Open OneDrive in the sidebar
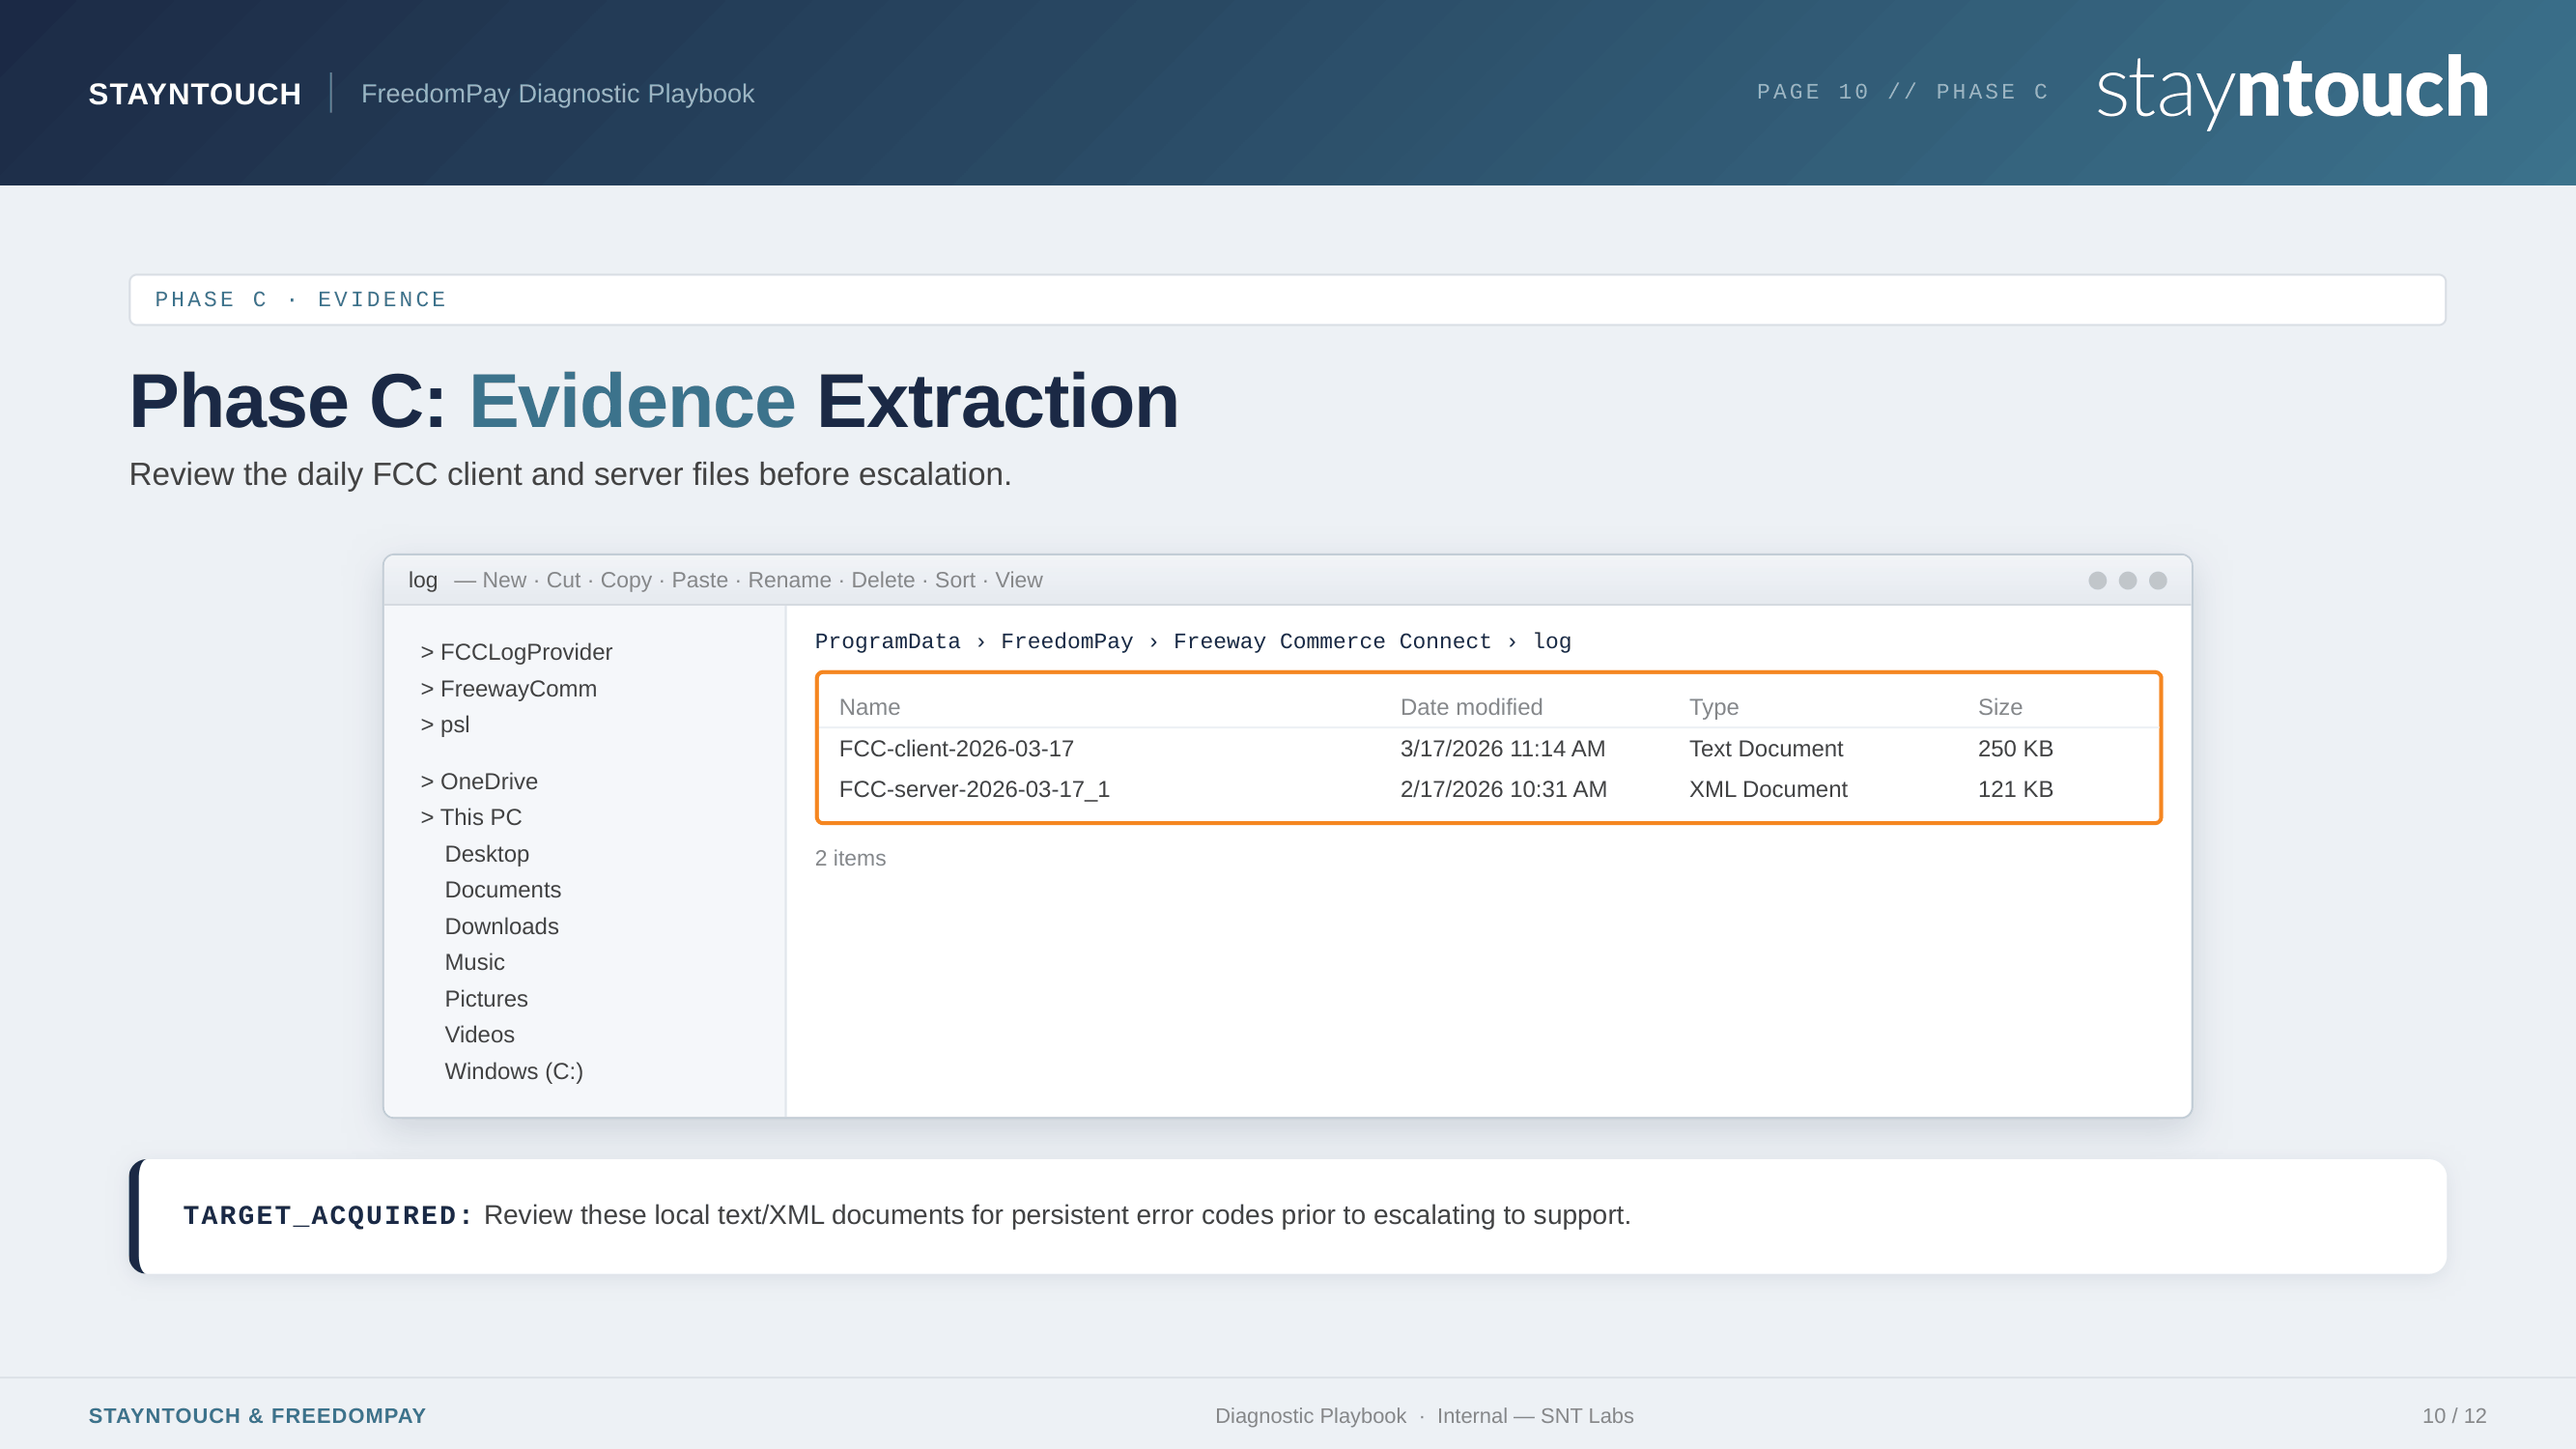Screen dimensions: 2576x1449 click(x=479, y=782)
